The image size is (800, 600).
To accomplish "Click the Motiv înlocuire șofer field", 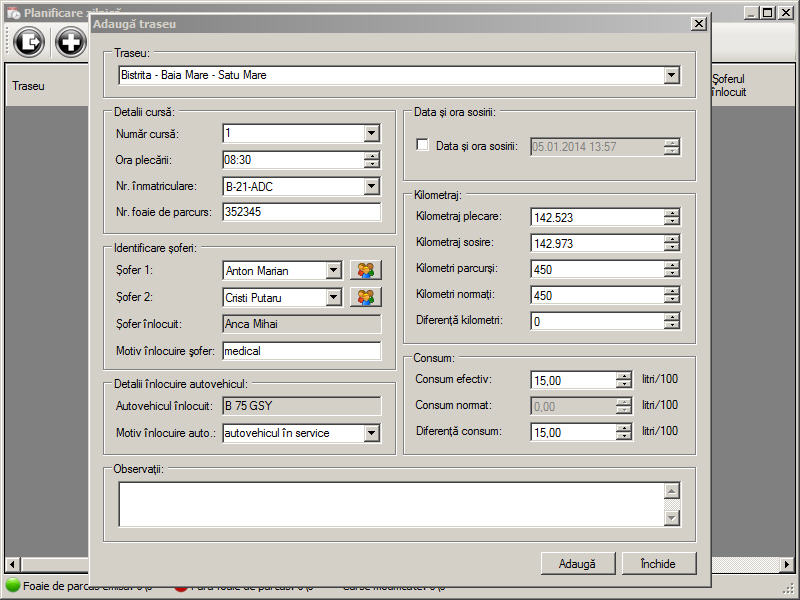I will 302,351.
